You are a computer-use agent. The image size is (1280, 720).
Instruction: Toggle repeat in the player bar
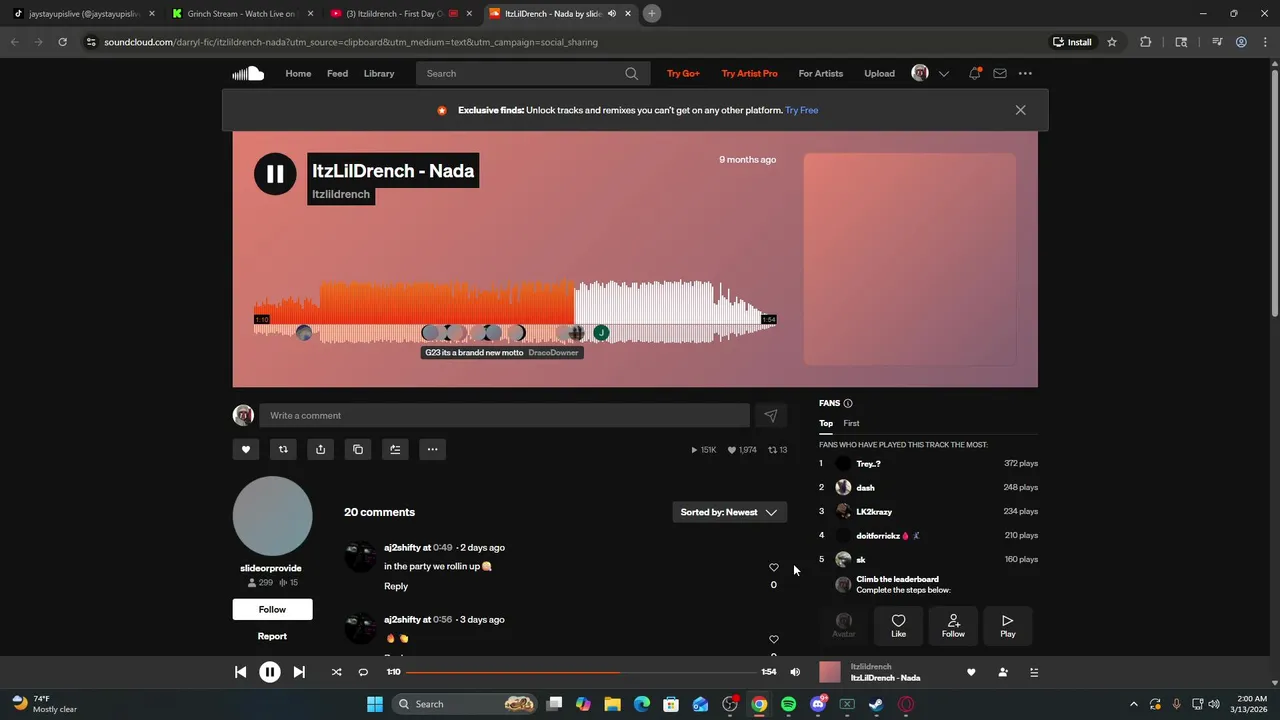tap(363, 672)
